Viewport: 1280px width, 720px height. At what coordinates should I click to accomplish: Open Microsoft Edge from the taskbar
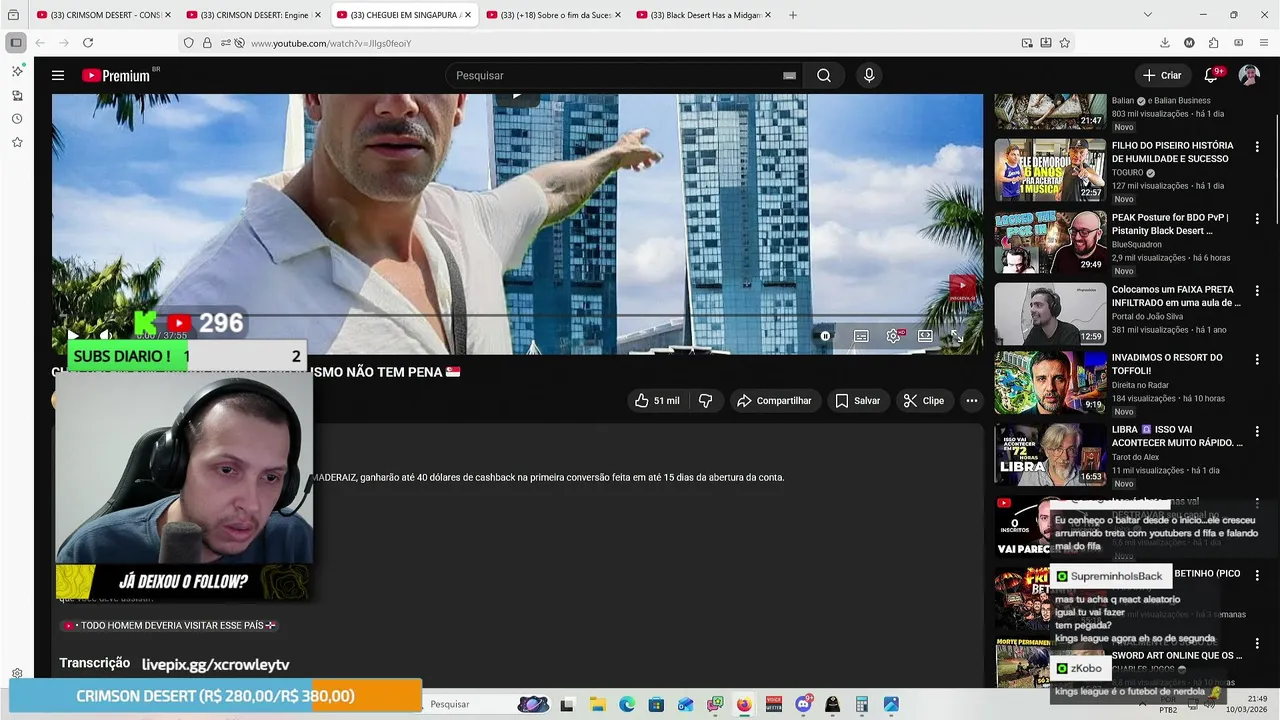(x=627, y=704)
